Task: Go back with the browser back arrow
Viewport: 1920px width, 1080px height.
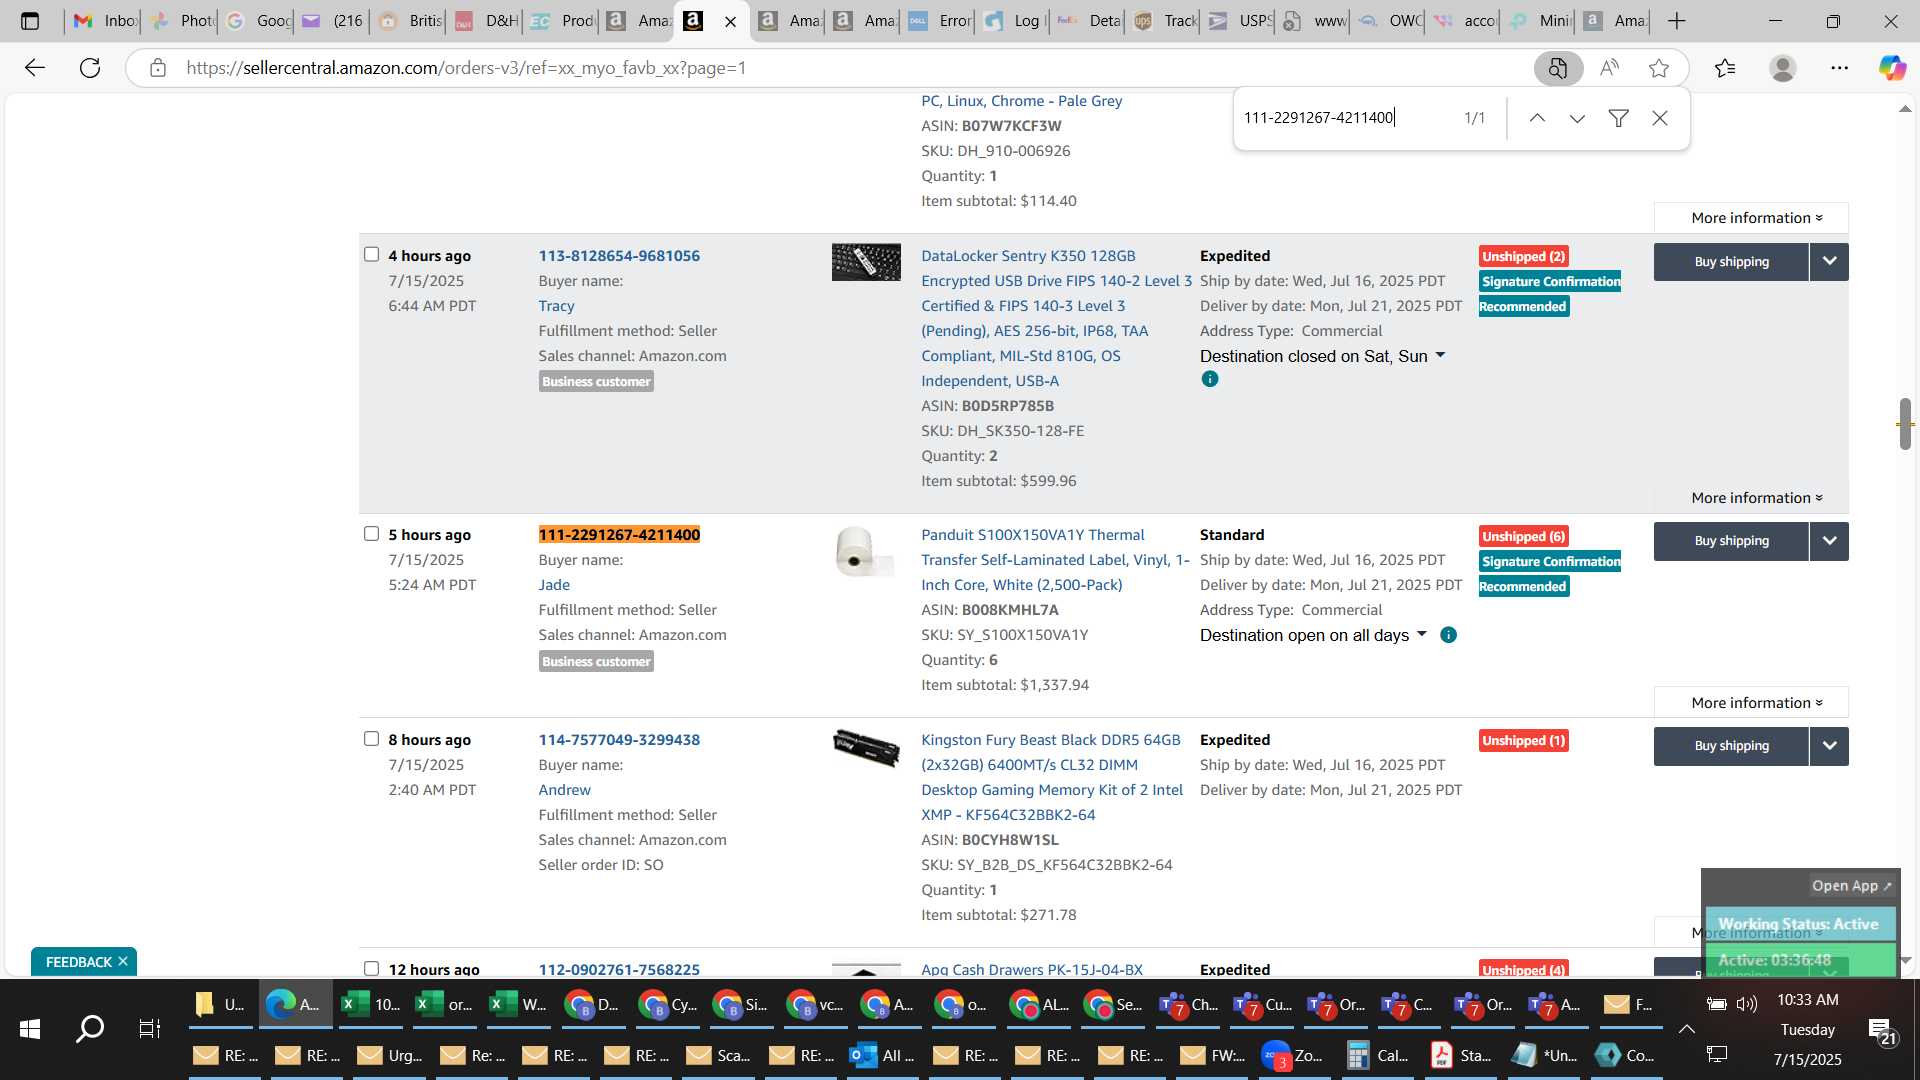Action: [x=35, y=68]
